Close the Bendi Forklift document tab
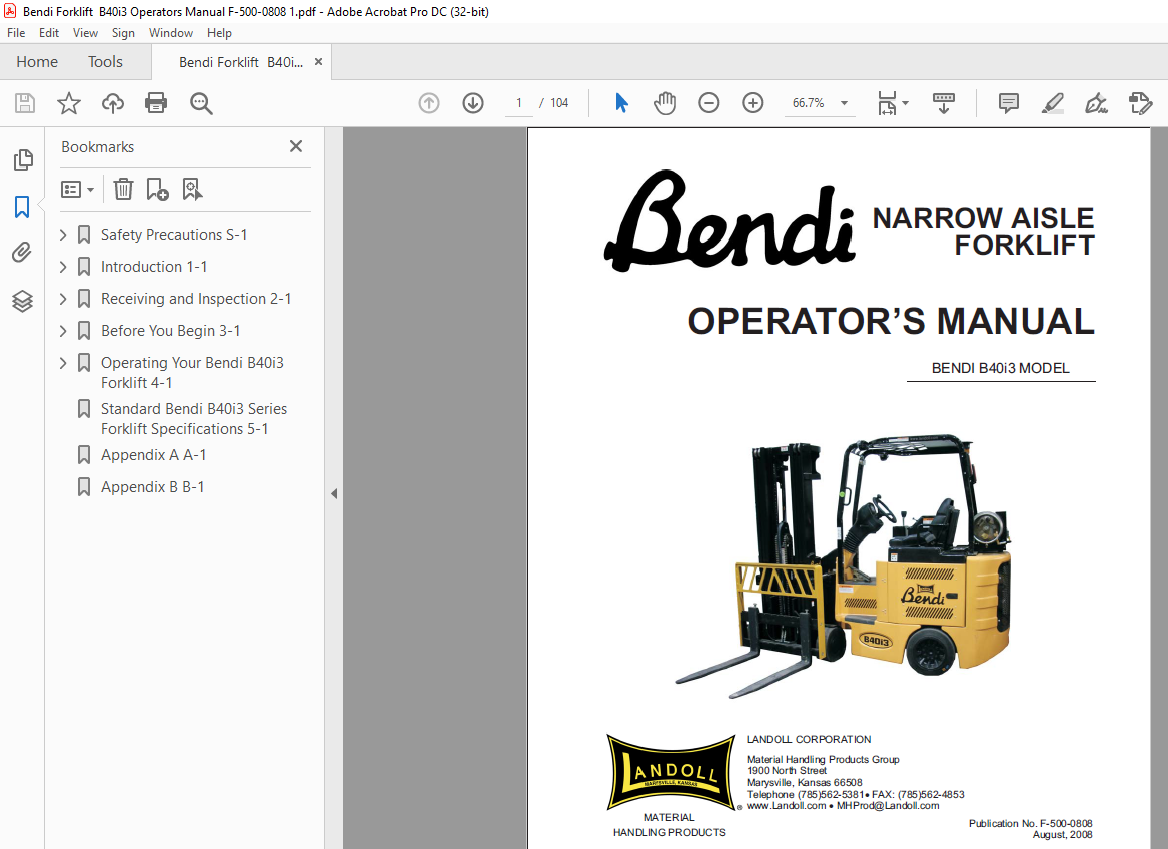 pyautogui.click(x=318, y=62)
